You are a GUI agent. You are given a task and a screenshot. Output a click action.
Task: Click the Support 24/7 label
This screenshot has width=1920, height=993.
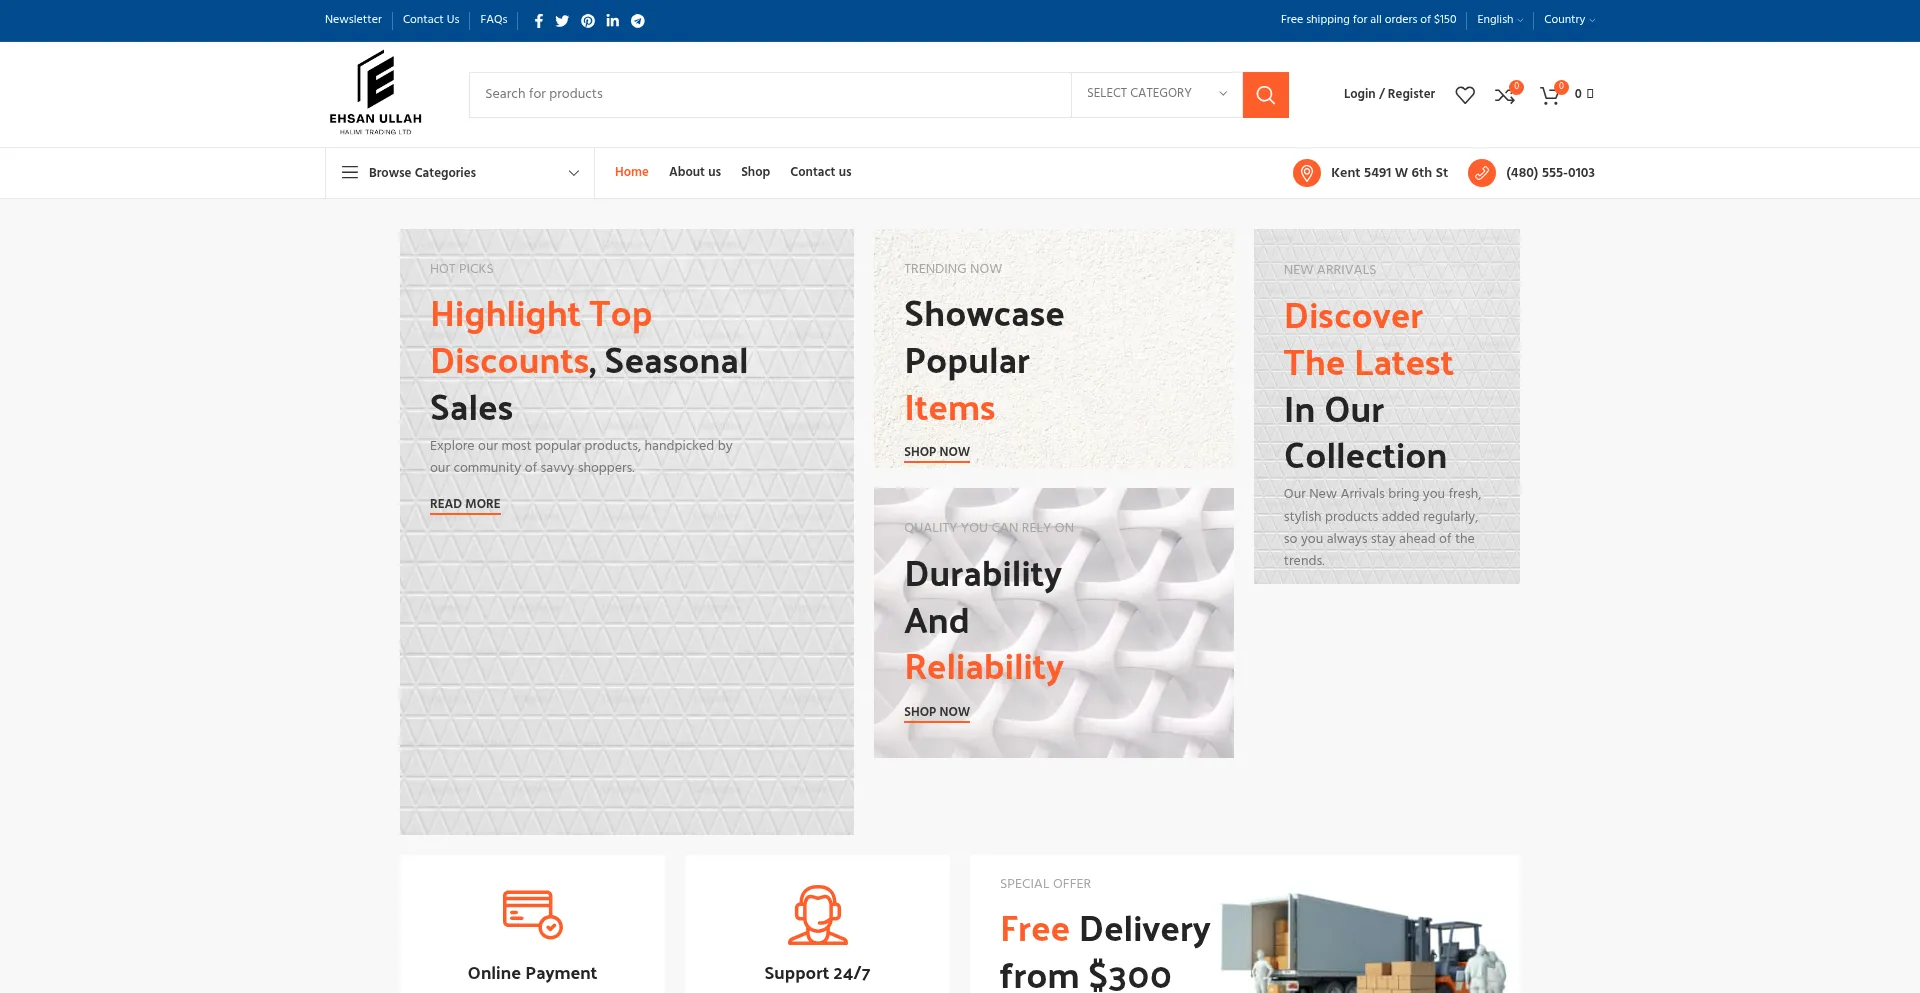pos(817,973)
